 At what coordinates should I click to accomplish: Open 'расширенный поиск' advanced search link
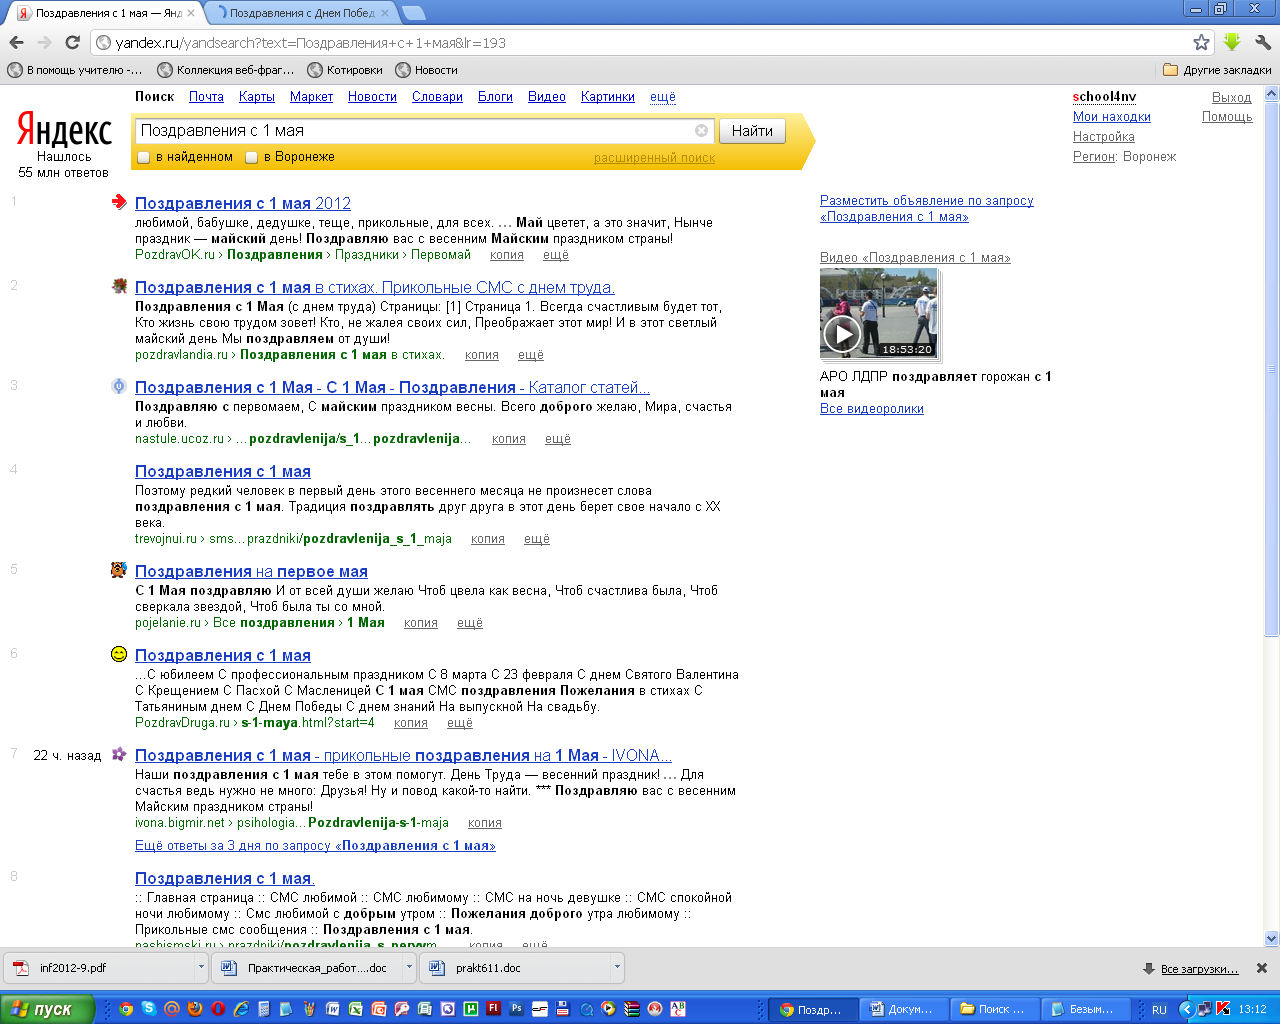click(x=654, y=158)
